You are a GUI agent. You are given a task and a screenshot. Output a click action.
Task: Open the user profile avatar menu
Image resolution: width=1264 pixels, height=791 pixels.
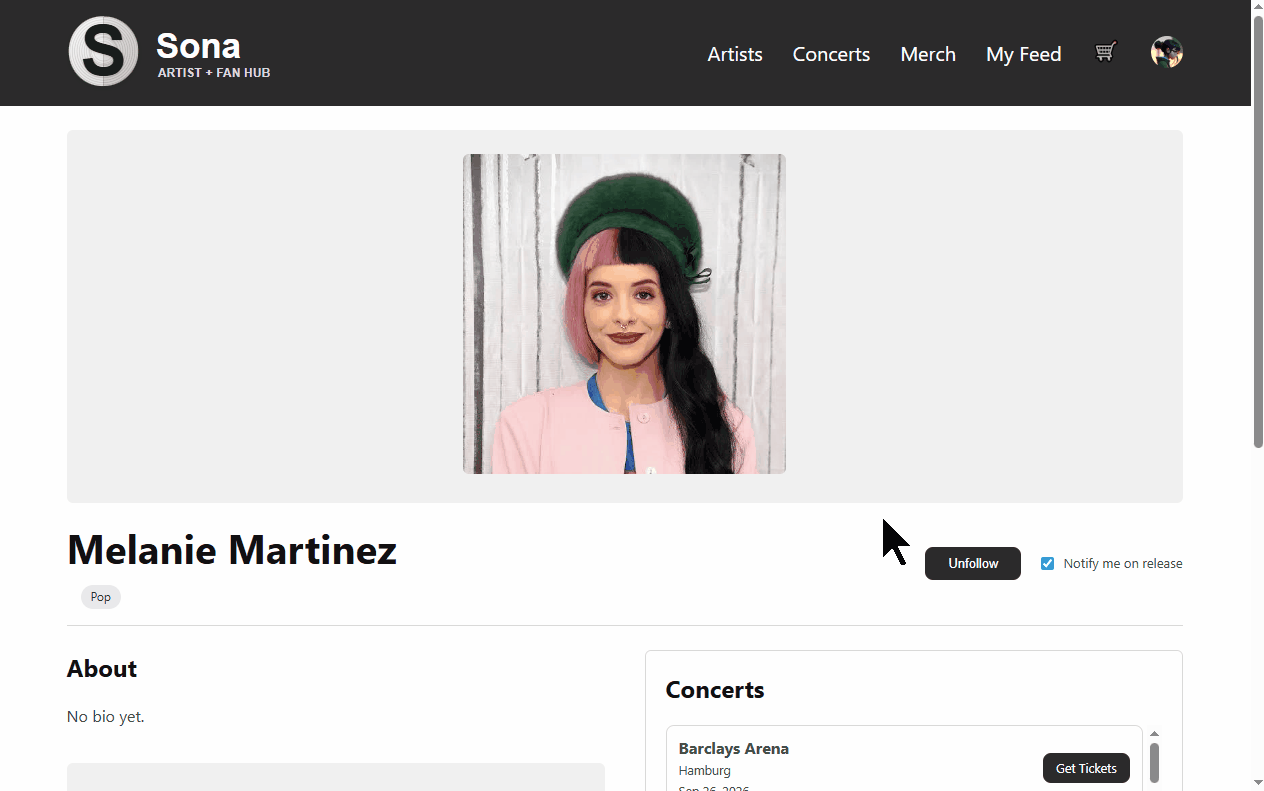(x=1166, y=52)
